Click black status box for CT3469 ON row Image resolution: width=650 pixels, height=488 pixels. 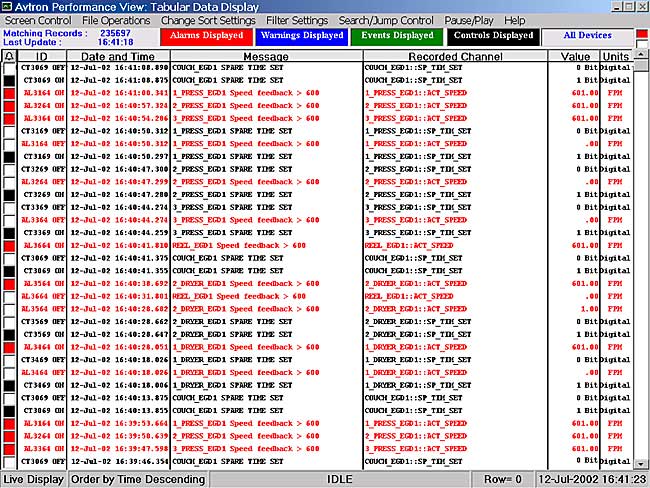coord(9,386)
